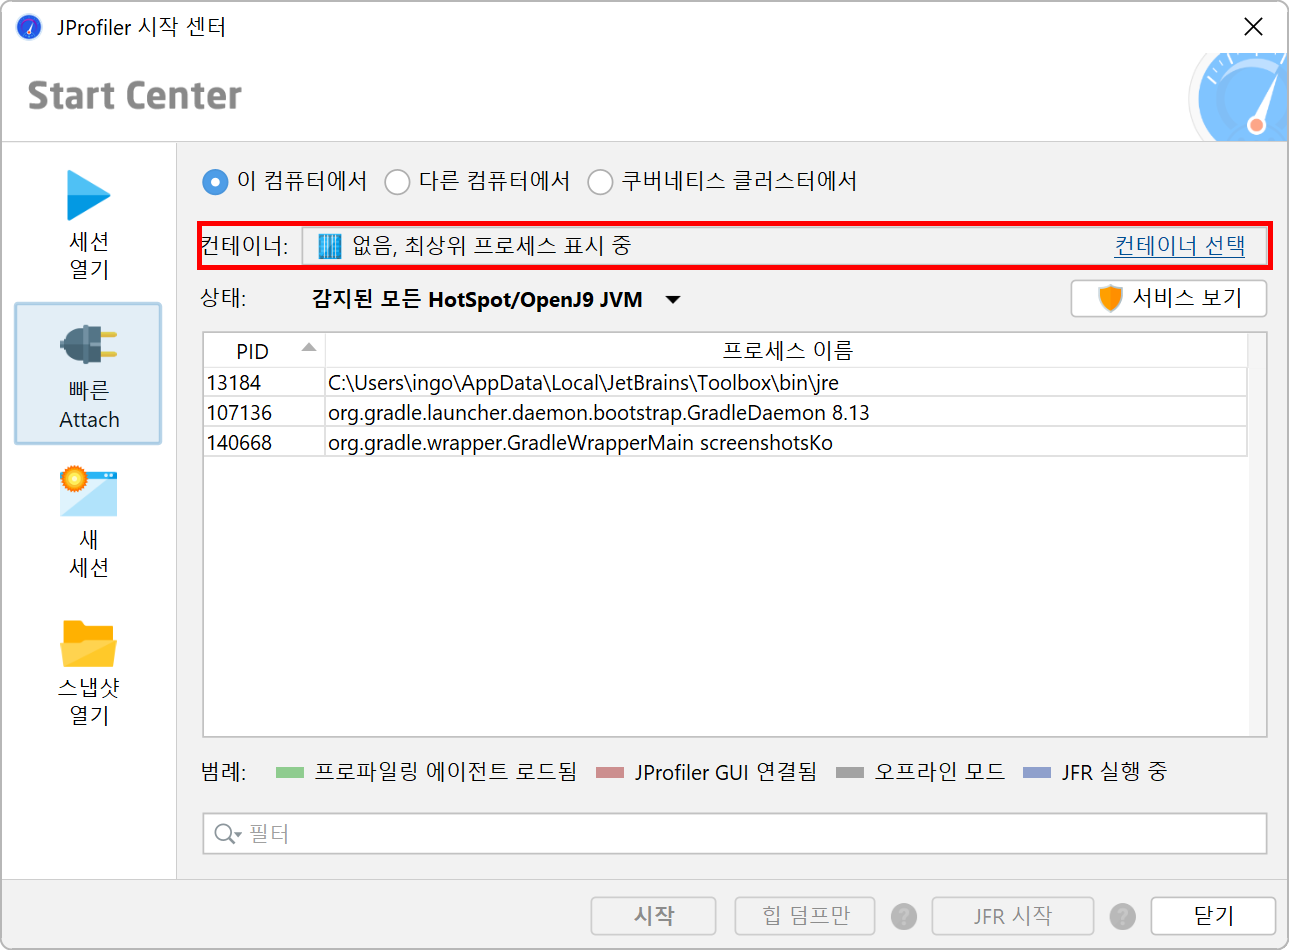This screenshot has width=1289, height=950.
Task: Sort by the PID column header
Action: pyautogui.click(x=264, y=351)
